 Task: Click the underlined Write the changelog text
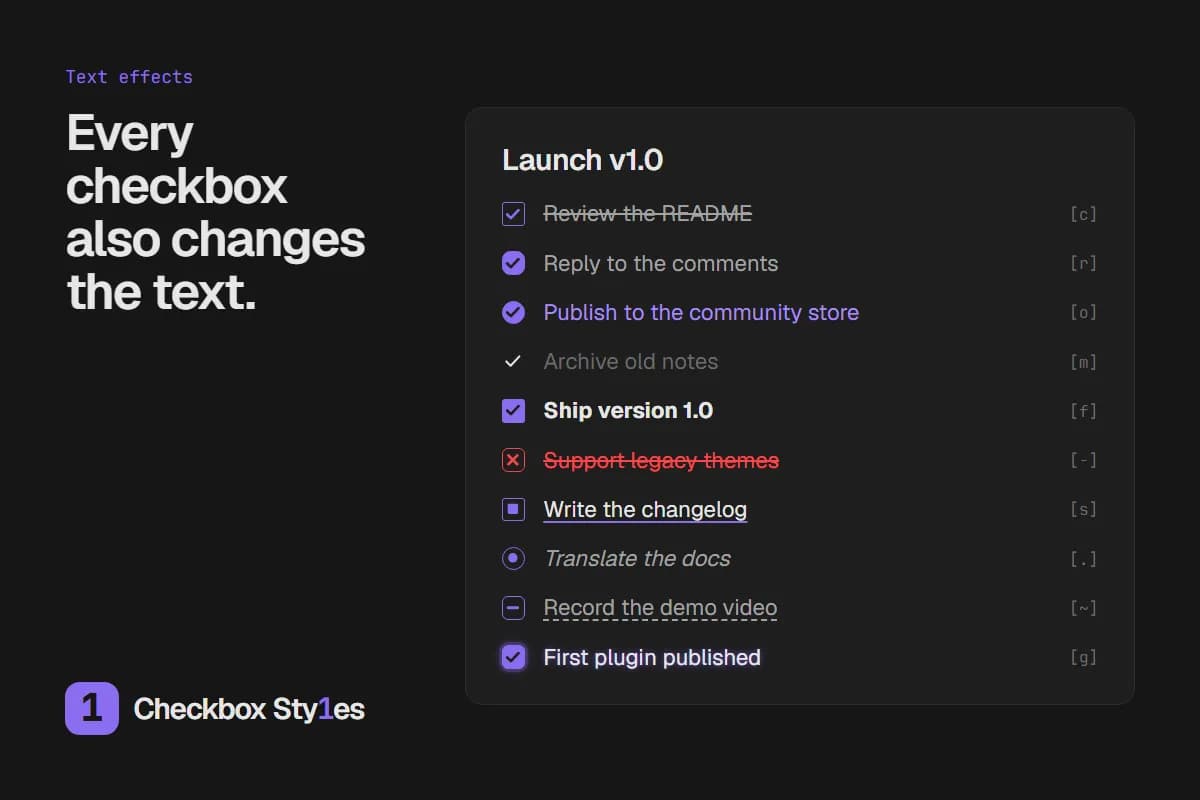coord(645,510)
